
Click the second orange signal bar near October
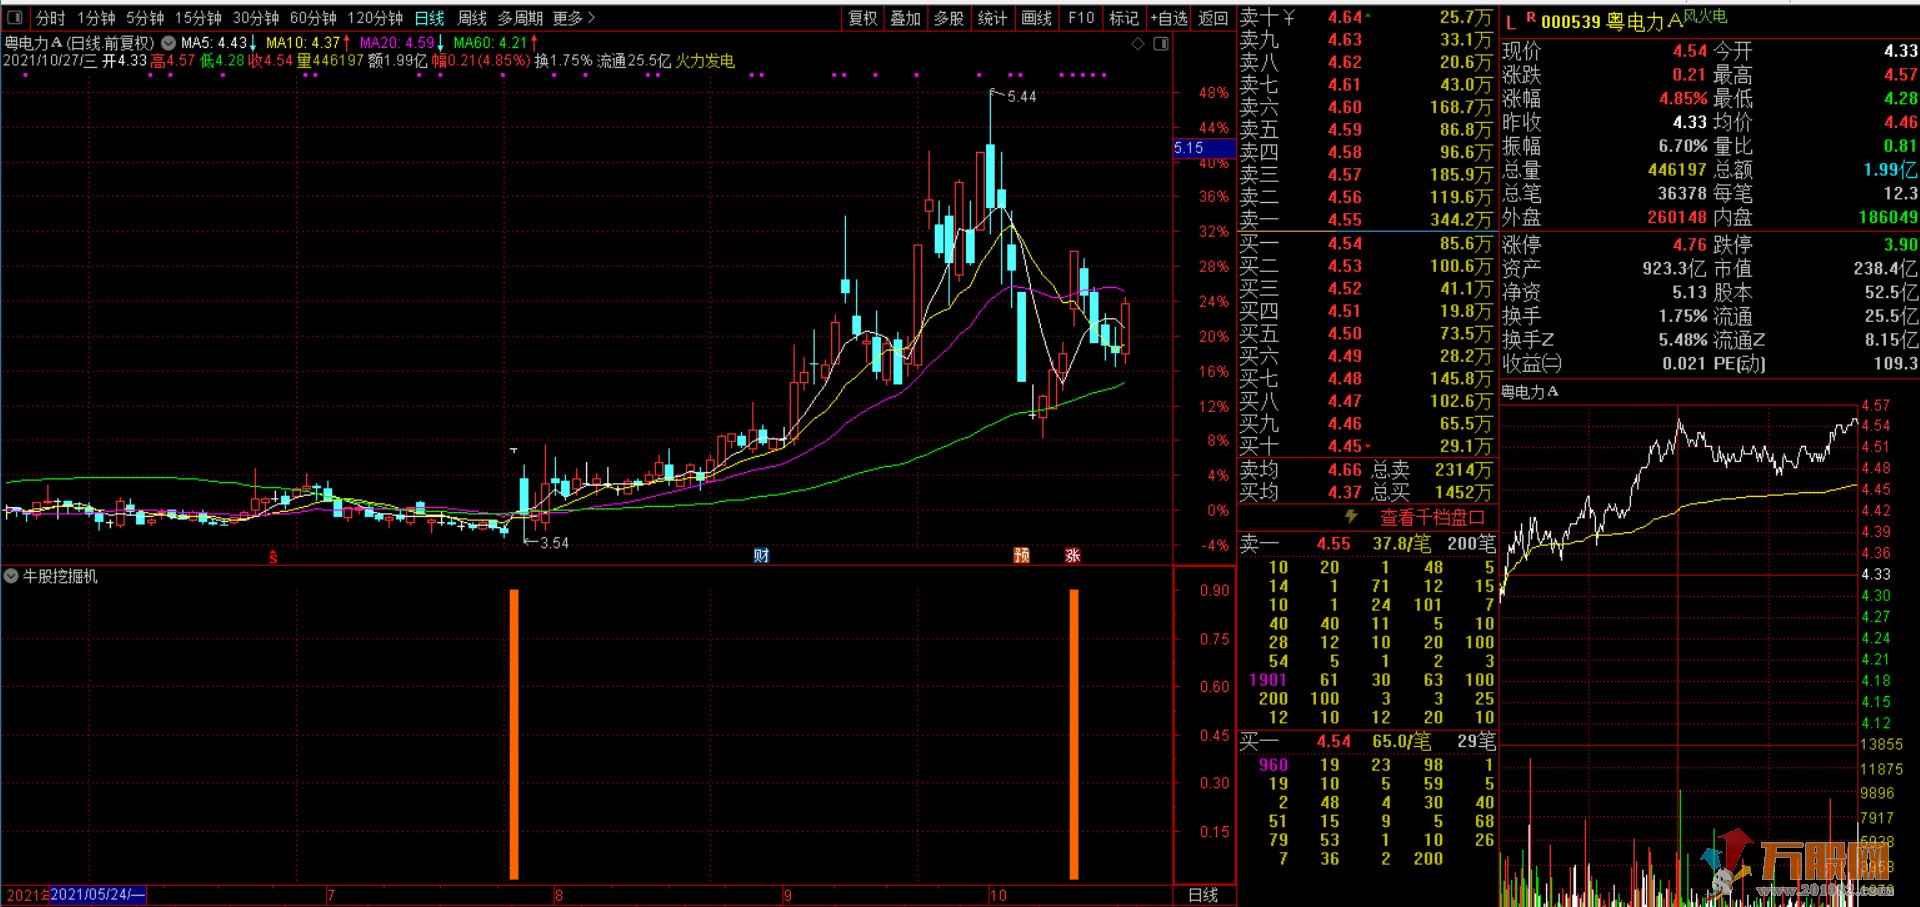pyautogui.click(x=1074, y=734)
